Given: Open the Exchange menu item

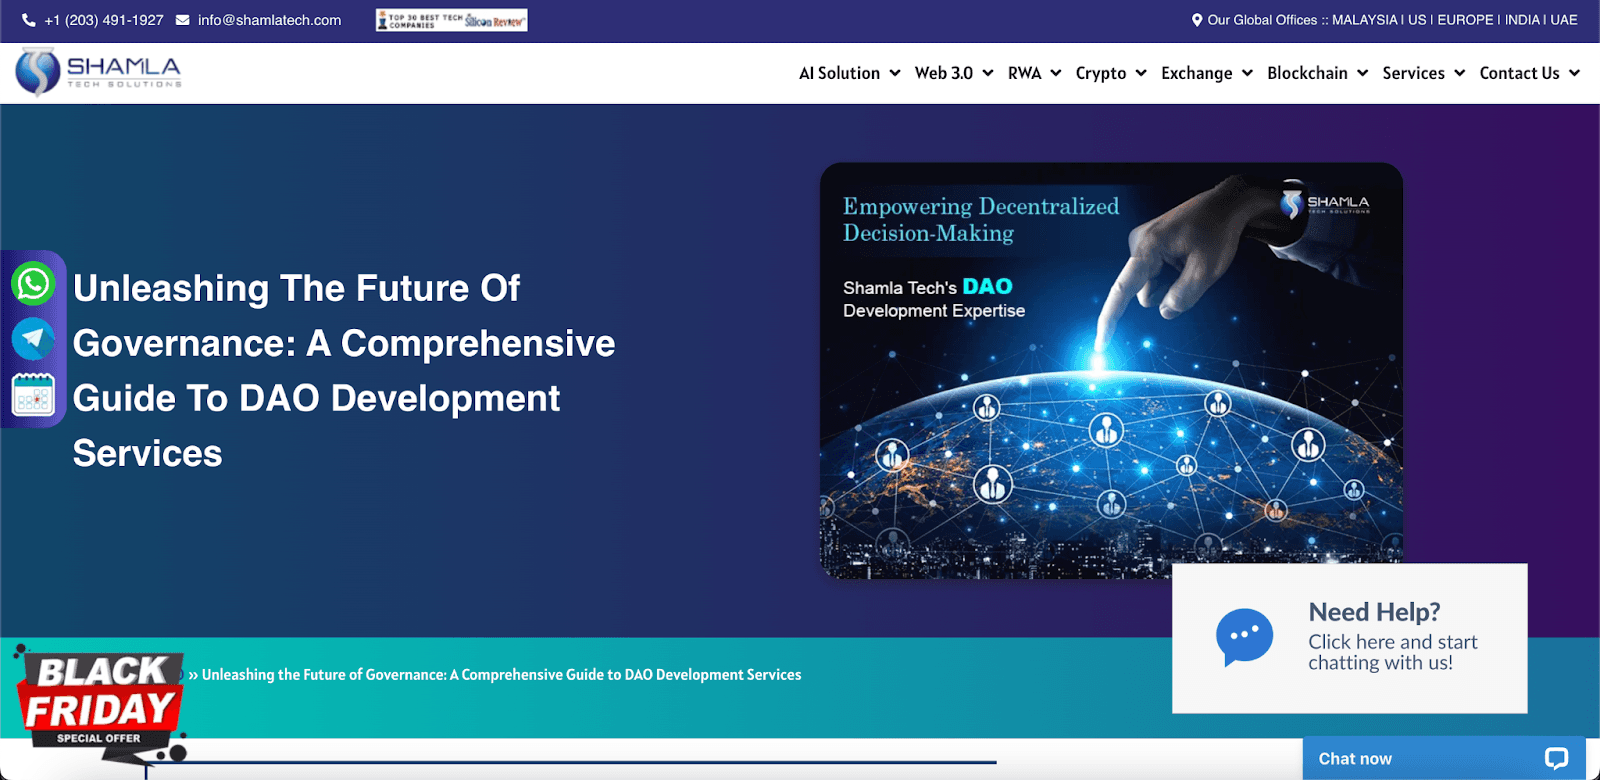Looking at the screenshot, I should (x=1196, y=73).
